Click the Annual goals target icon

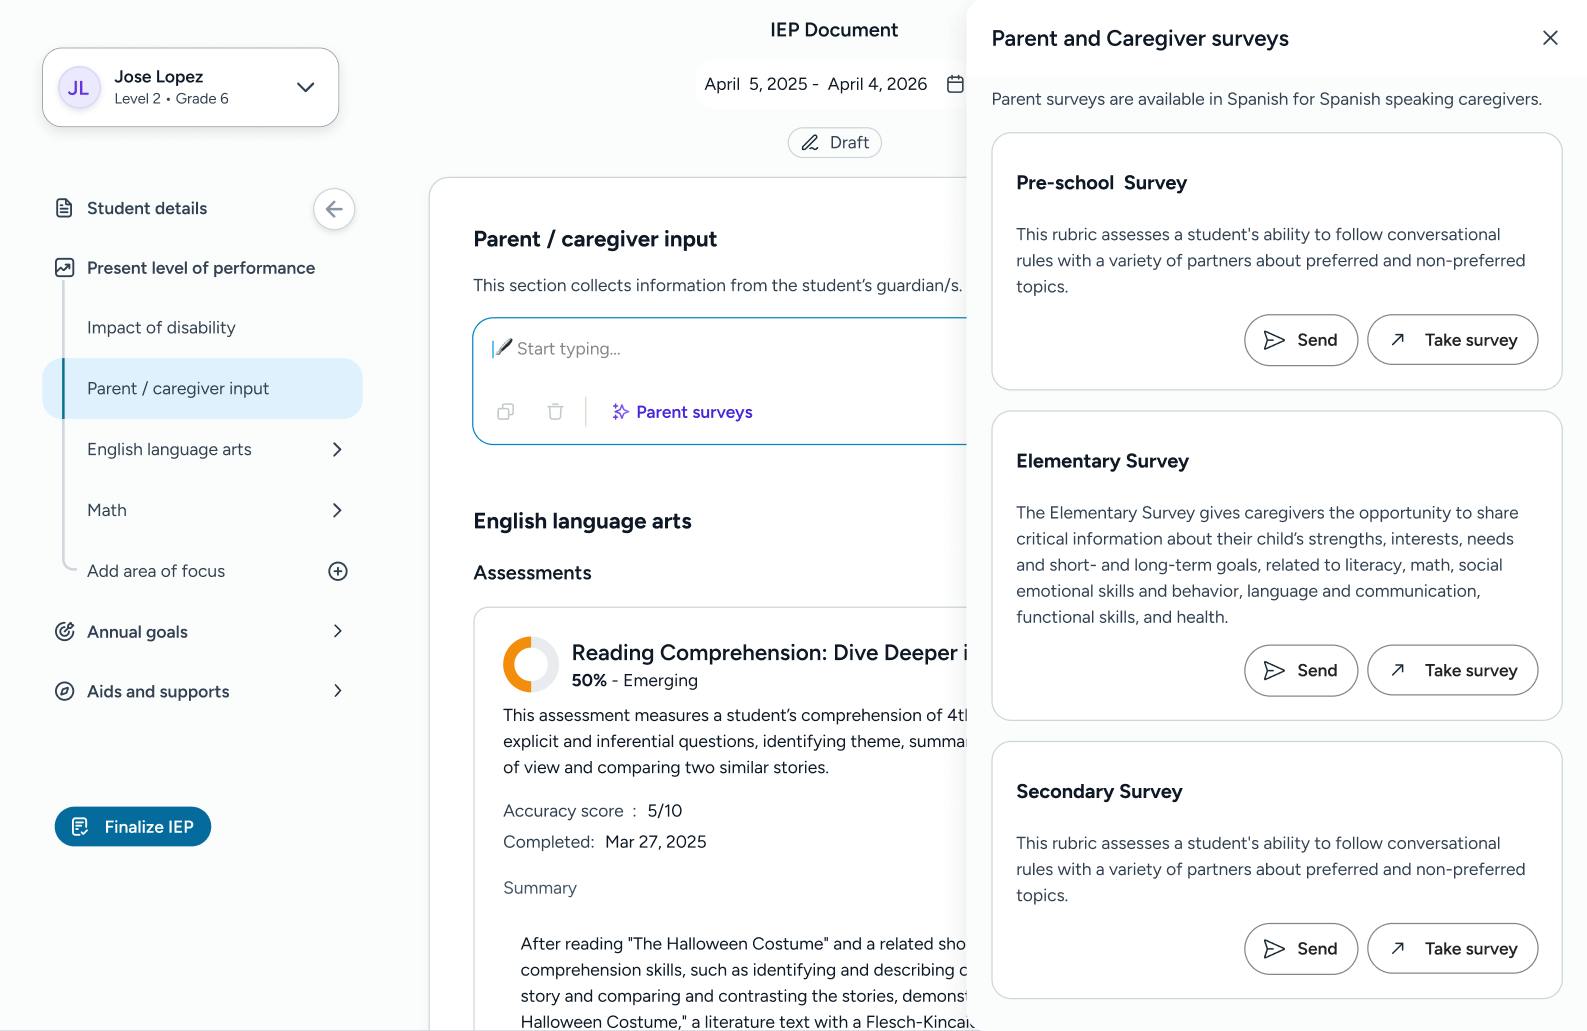coord(64,631)
